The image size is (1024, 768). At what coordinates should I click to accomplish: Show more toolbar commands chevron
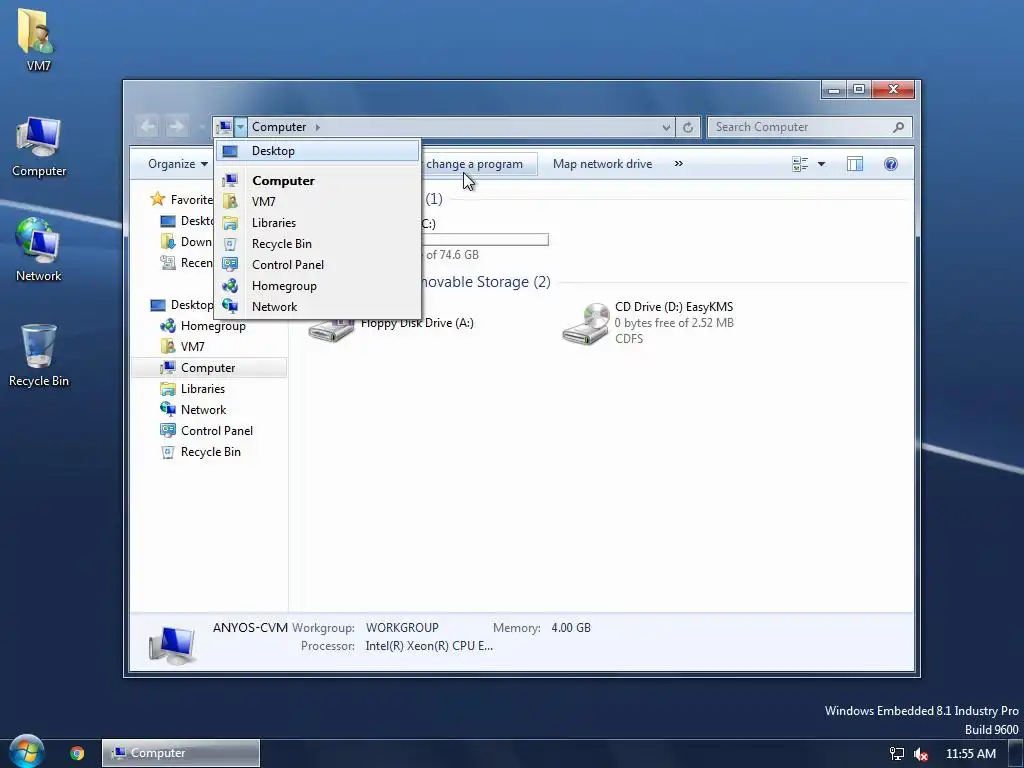tap(679, 164)
